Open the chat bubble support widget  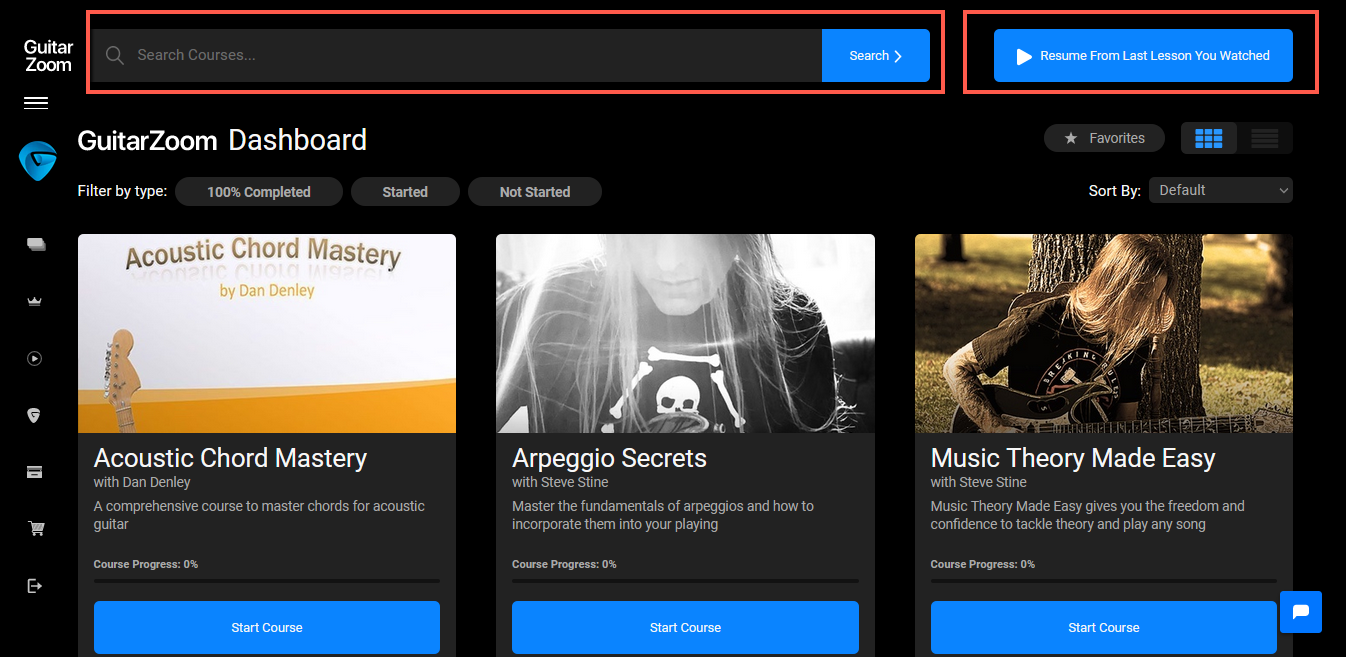pos(1301,612)
